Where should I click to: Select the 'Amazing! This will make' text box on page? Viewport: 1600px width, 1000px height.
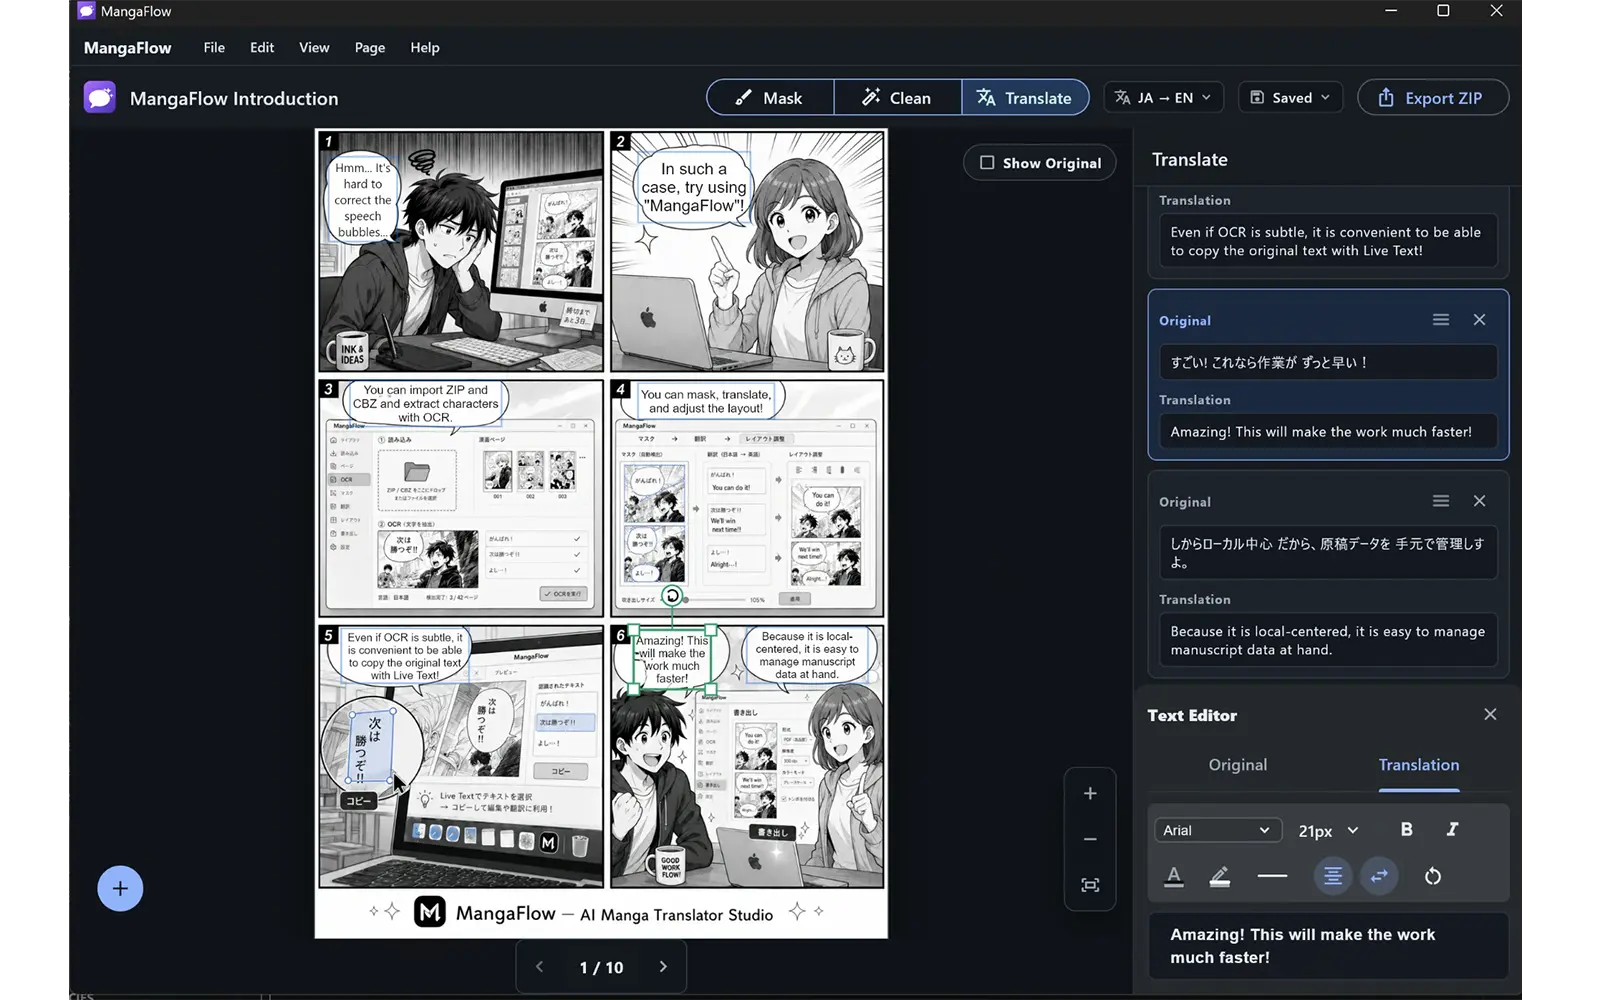pyautogui.click(x=672, y=659)
